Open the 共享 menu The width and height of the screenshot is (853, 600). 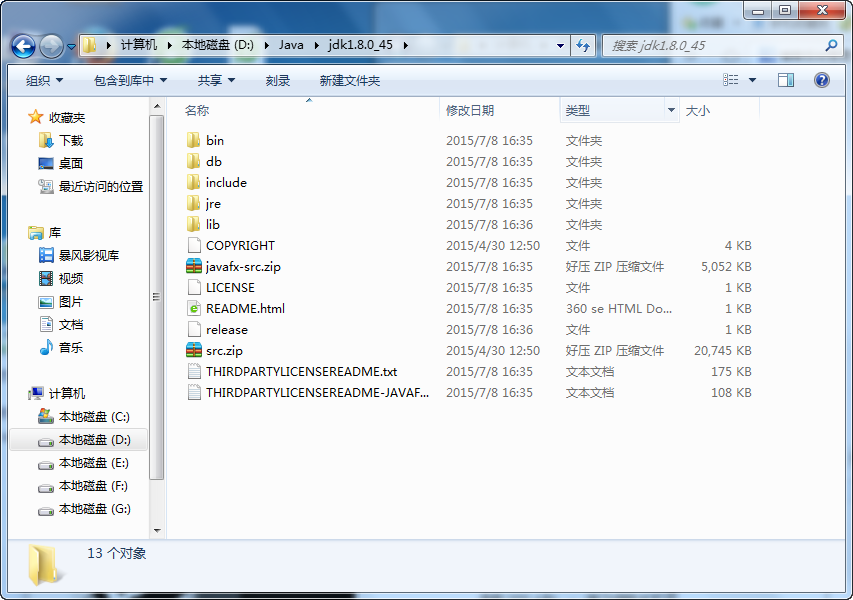click(216, 81)
